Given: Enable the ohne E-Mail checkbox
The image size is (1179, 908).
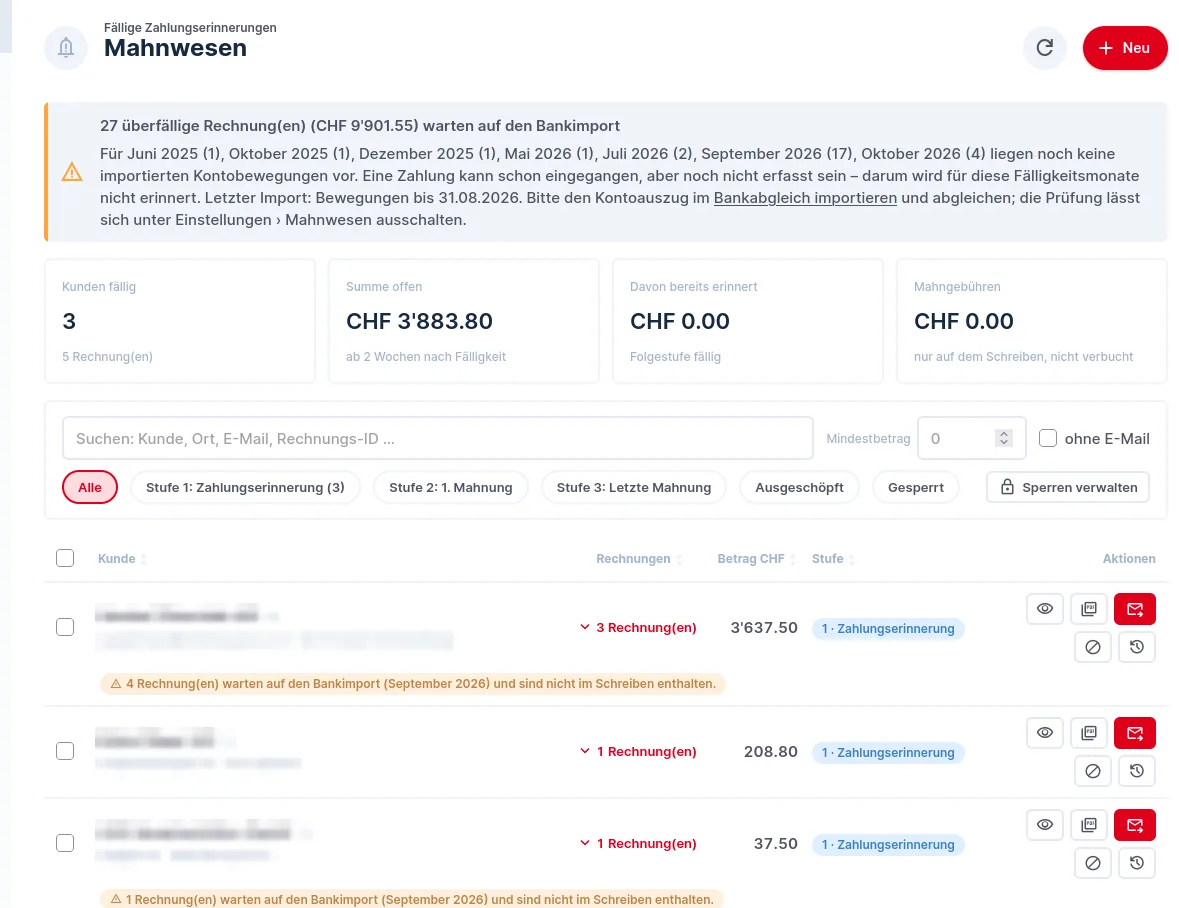Looking at the screenshot, I should tap(1047, 438).
